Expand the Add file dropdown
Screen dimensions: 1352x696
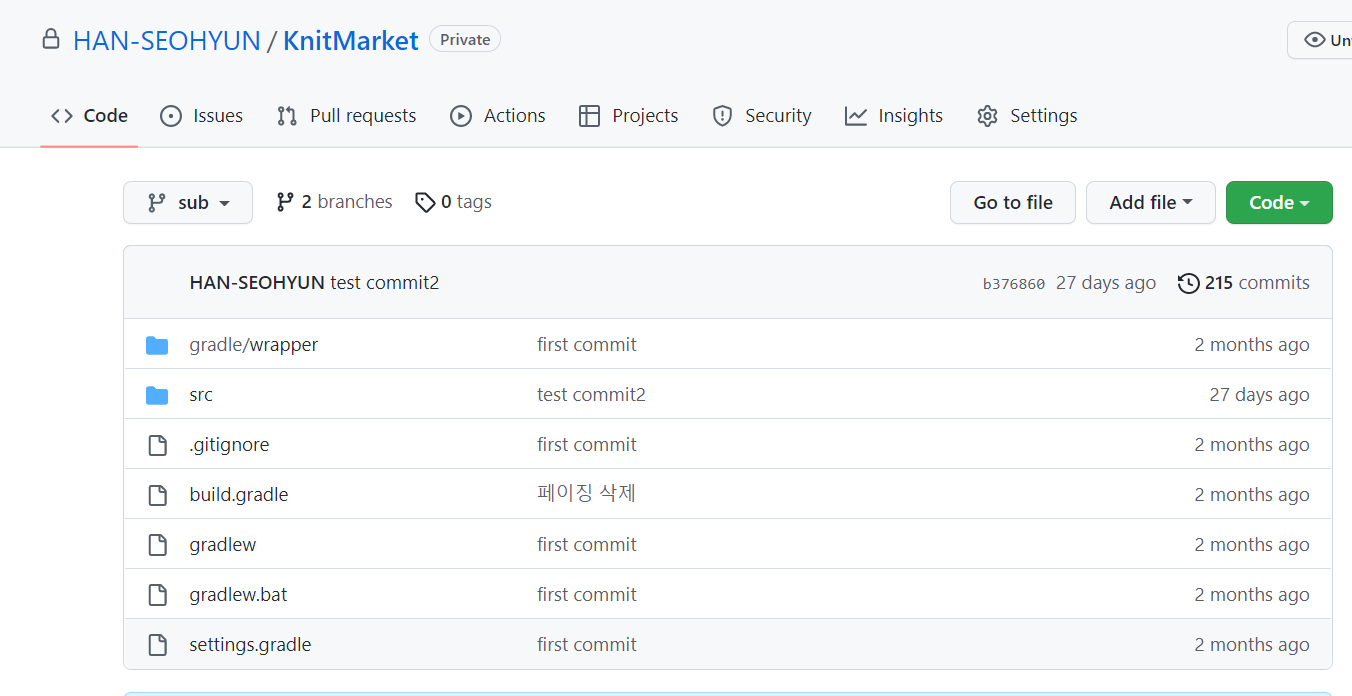click(x=1151, y=203)
